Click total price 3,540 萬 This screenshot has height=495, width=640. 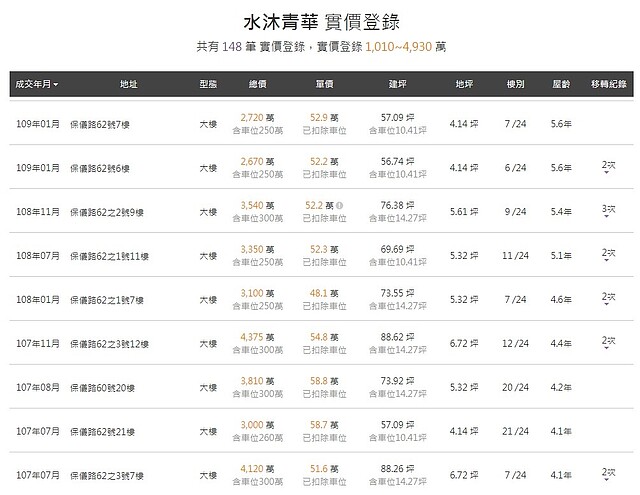(257, 205)
